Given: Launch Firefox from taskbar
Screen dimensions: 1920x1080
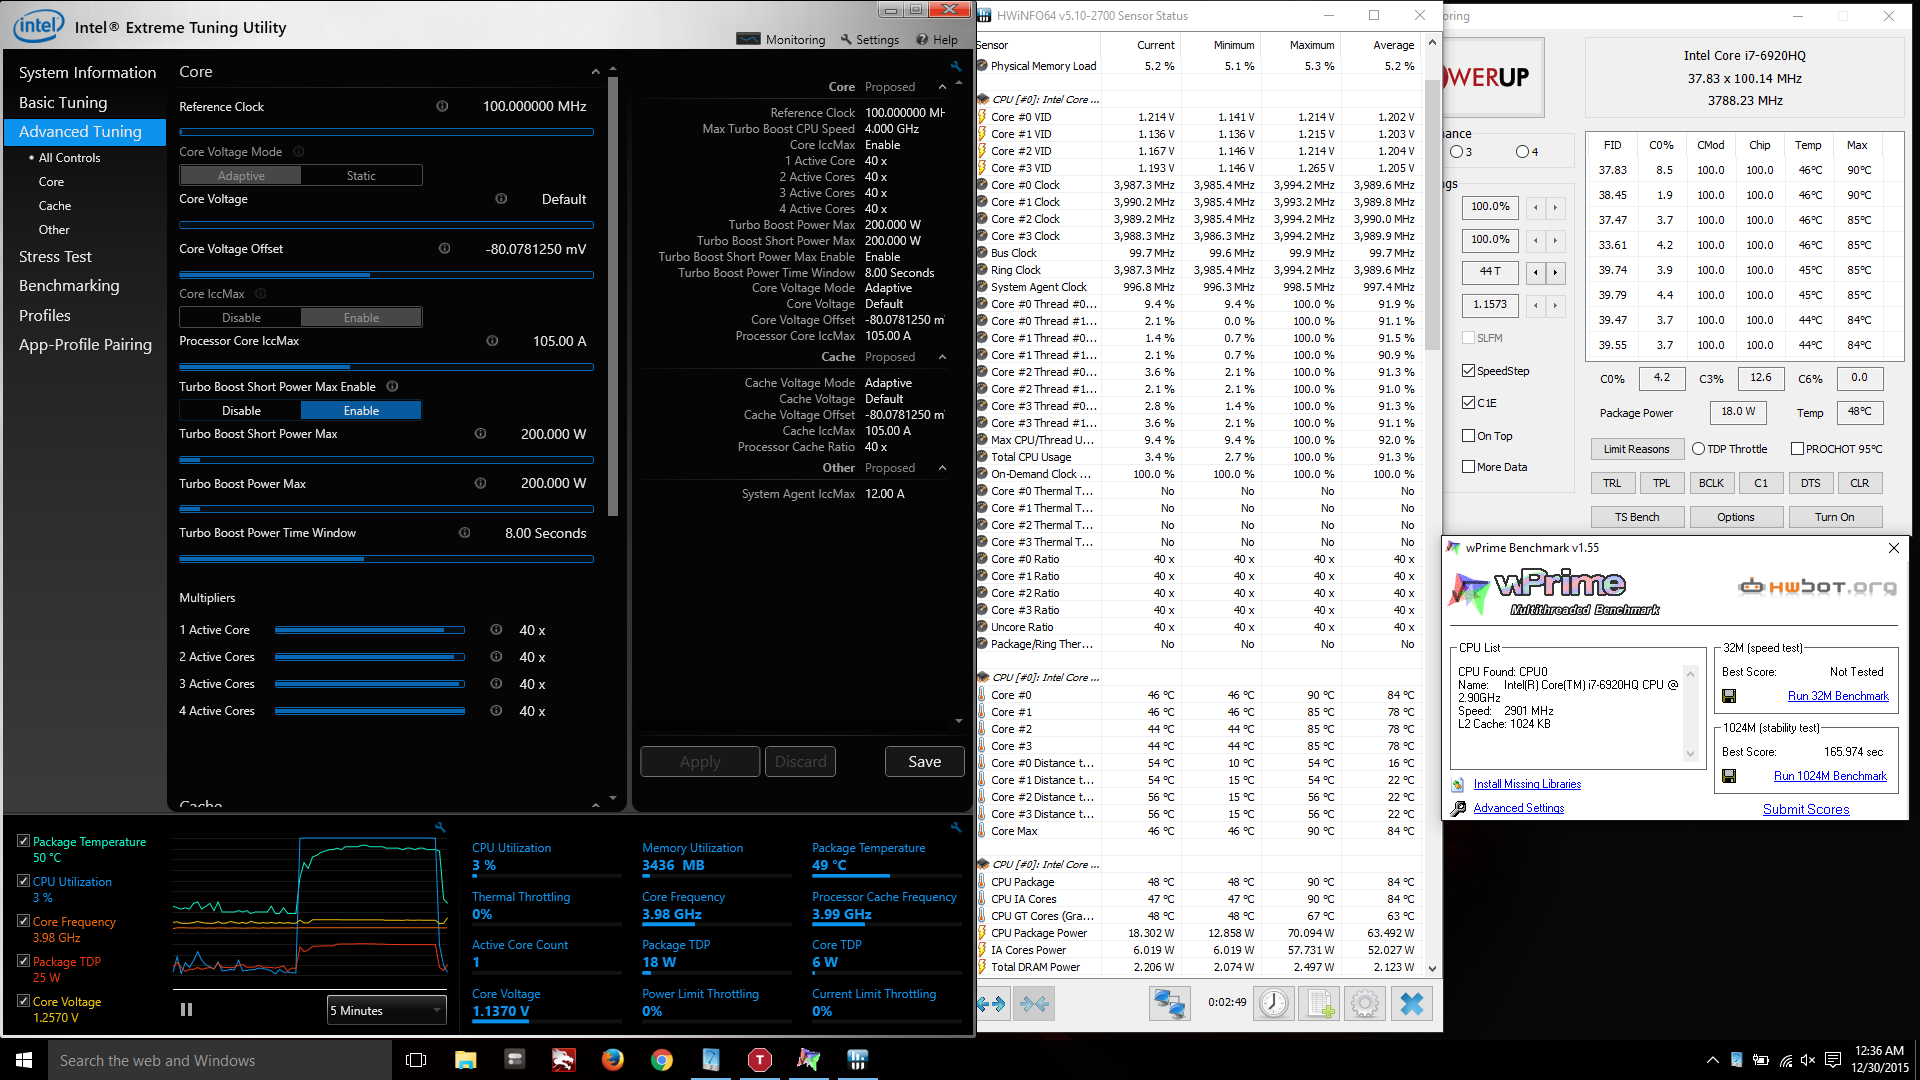Looking at the screenshot, I should click(x=613, y=1060).
